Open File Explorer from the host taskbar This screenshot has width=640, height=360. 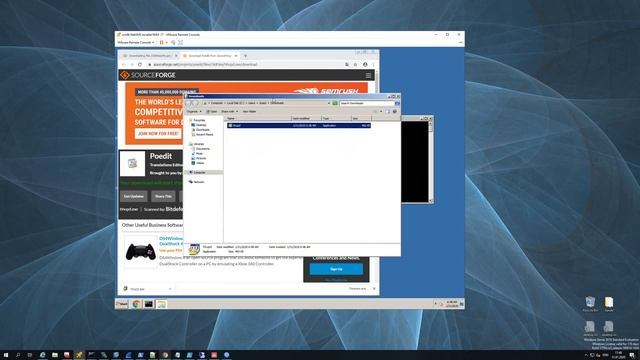coord(55,355)
